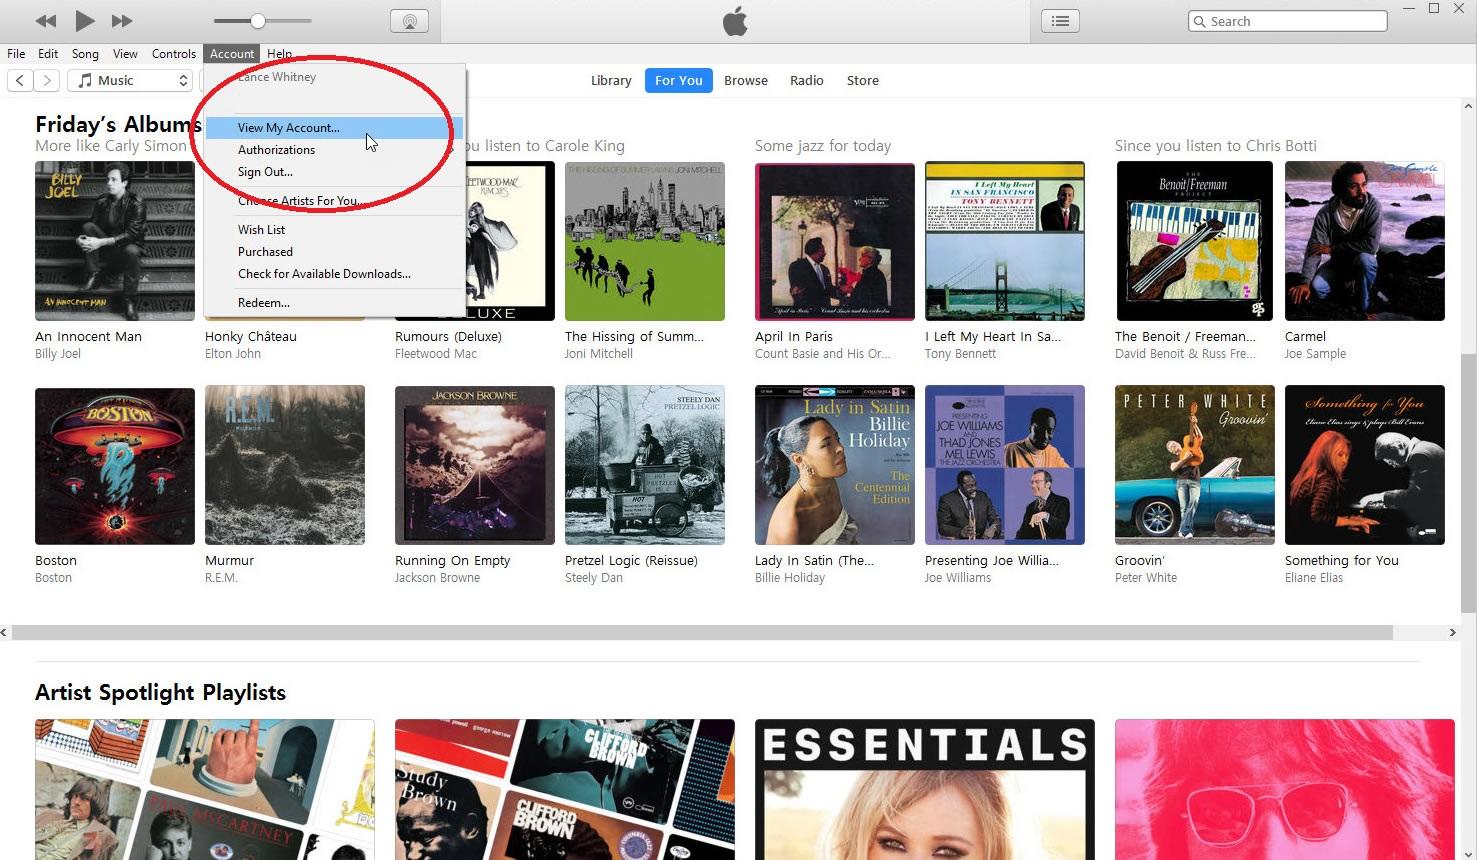Switch to the Store tab
The width and height of the screenshot is (1477, 860).
point(862,81)
